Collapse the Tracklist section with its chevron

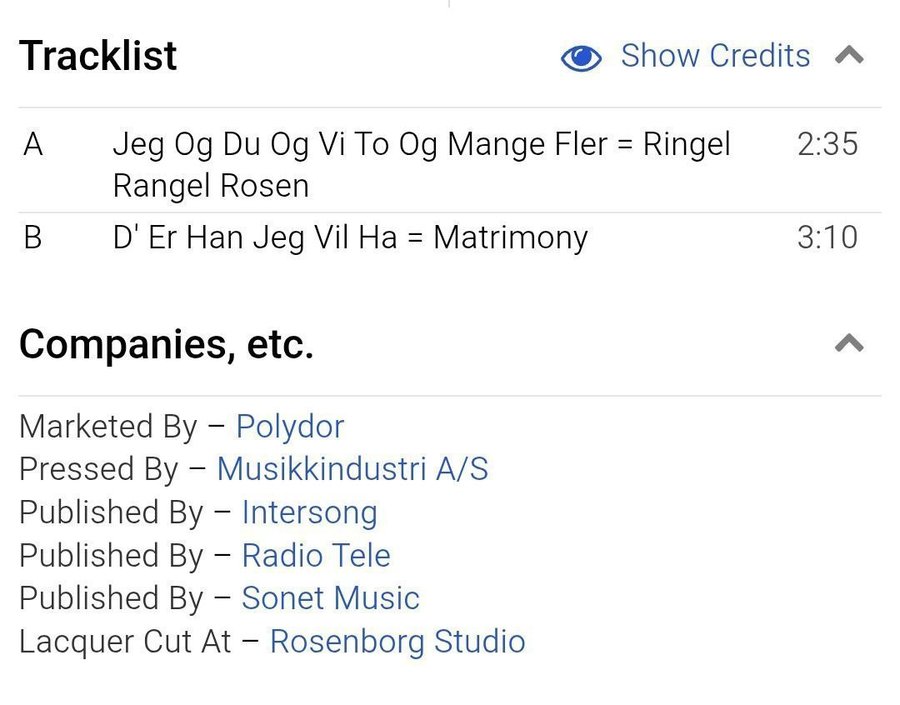[849, 56]
